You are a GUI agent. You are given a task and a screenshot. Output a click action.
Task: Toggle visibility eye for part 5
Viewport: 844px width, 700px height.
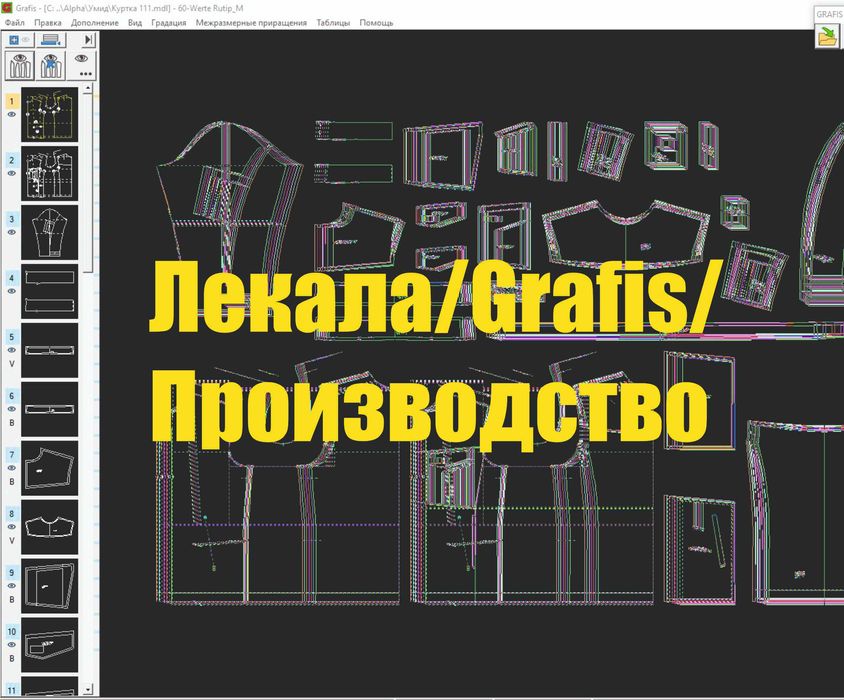point(12,350)
